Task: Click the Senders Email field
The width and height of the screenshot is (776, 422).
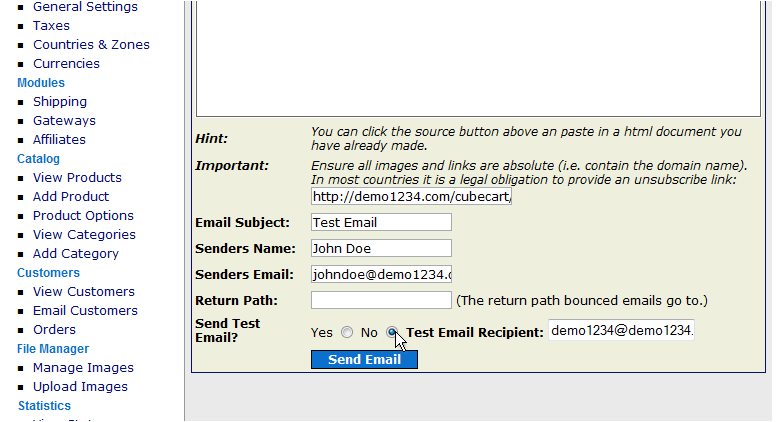Action: [x=381, y=274]
